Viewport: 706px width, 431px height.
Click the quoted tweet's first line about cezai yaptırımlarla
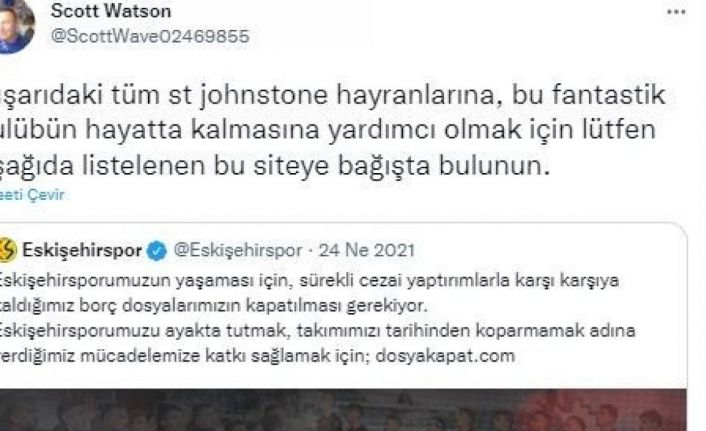pyautogui.click(x=309, y=281)
